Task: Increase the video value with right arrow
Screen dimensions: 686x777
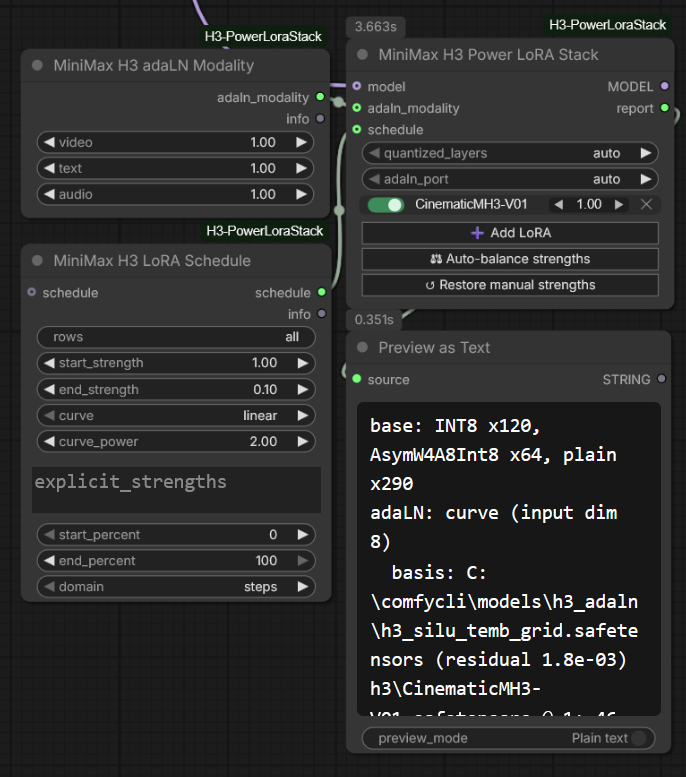Action: click(301, 142)
